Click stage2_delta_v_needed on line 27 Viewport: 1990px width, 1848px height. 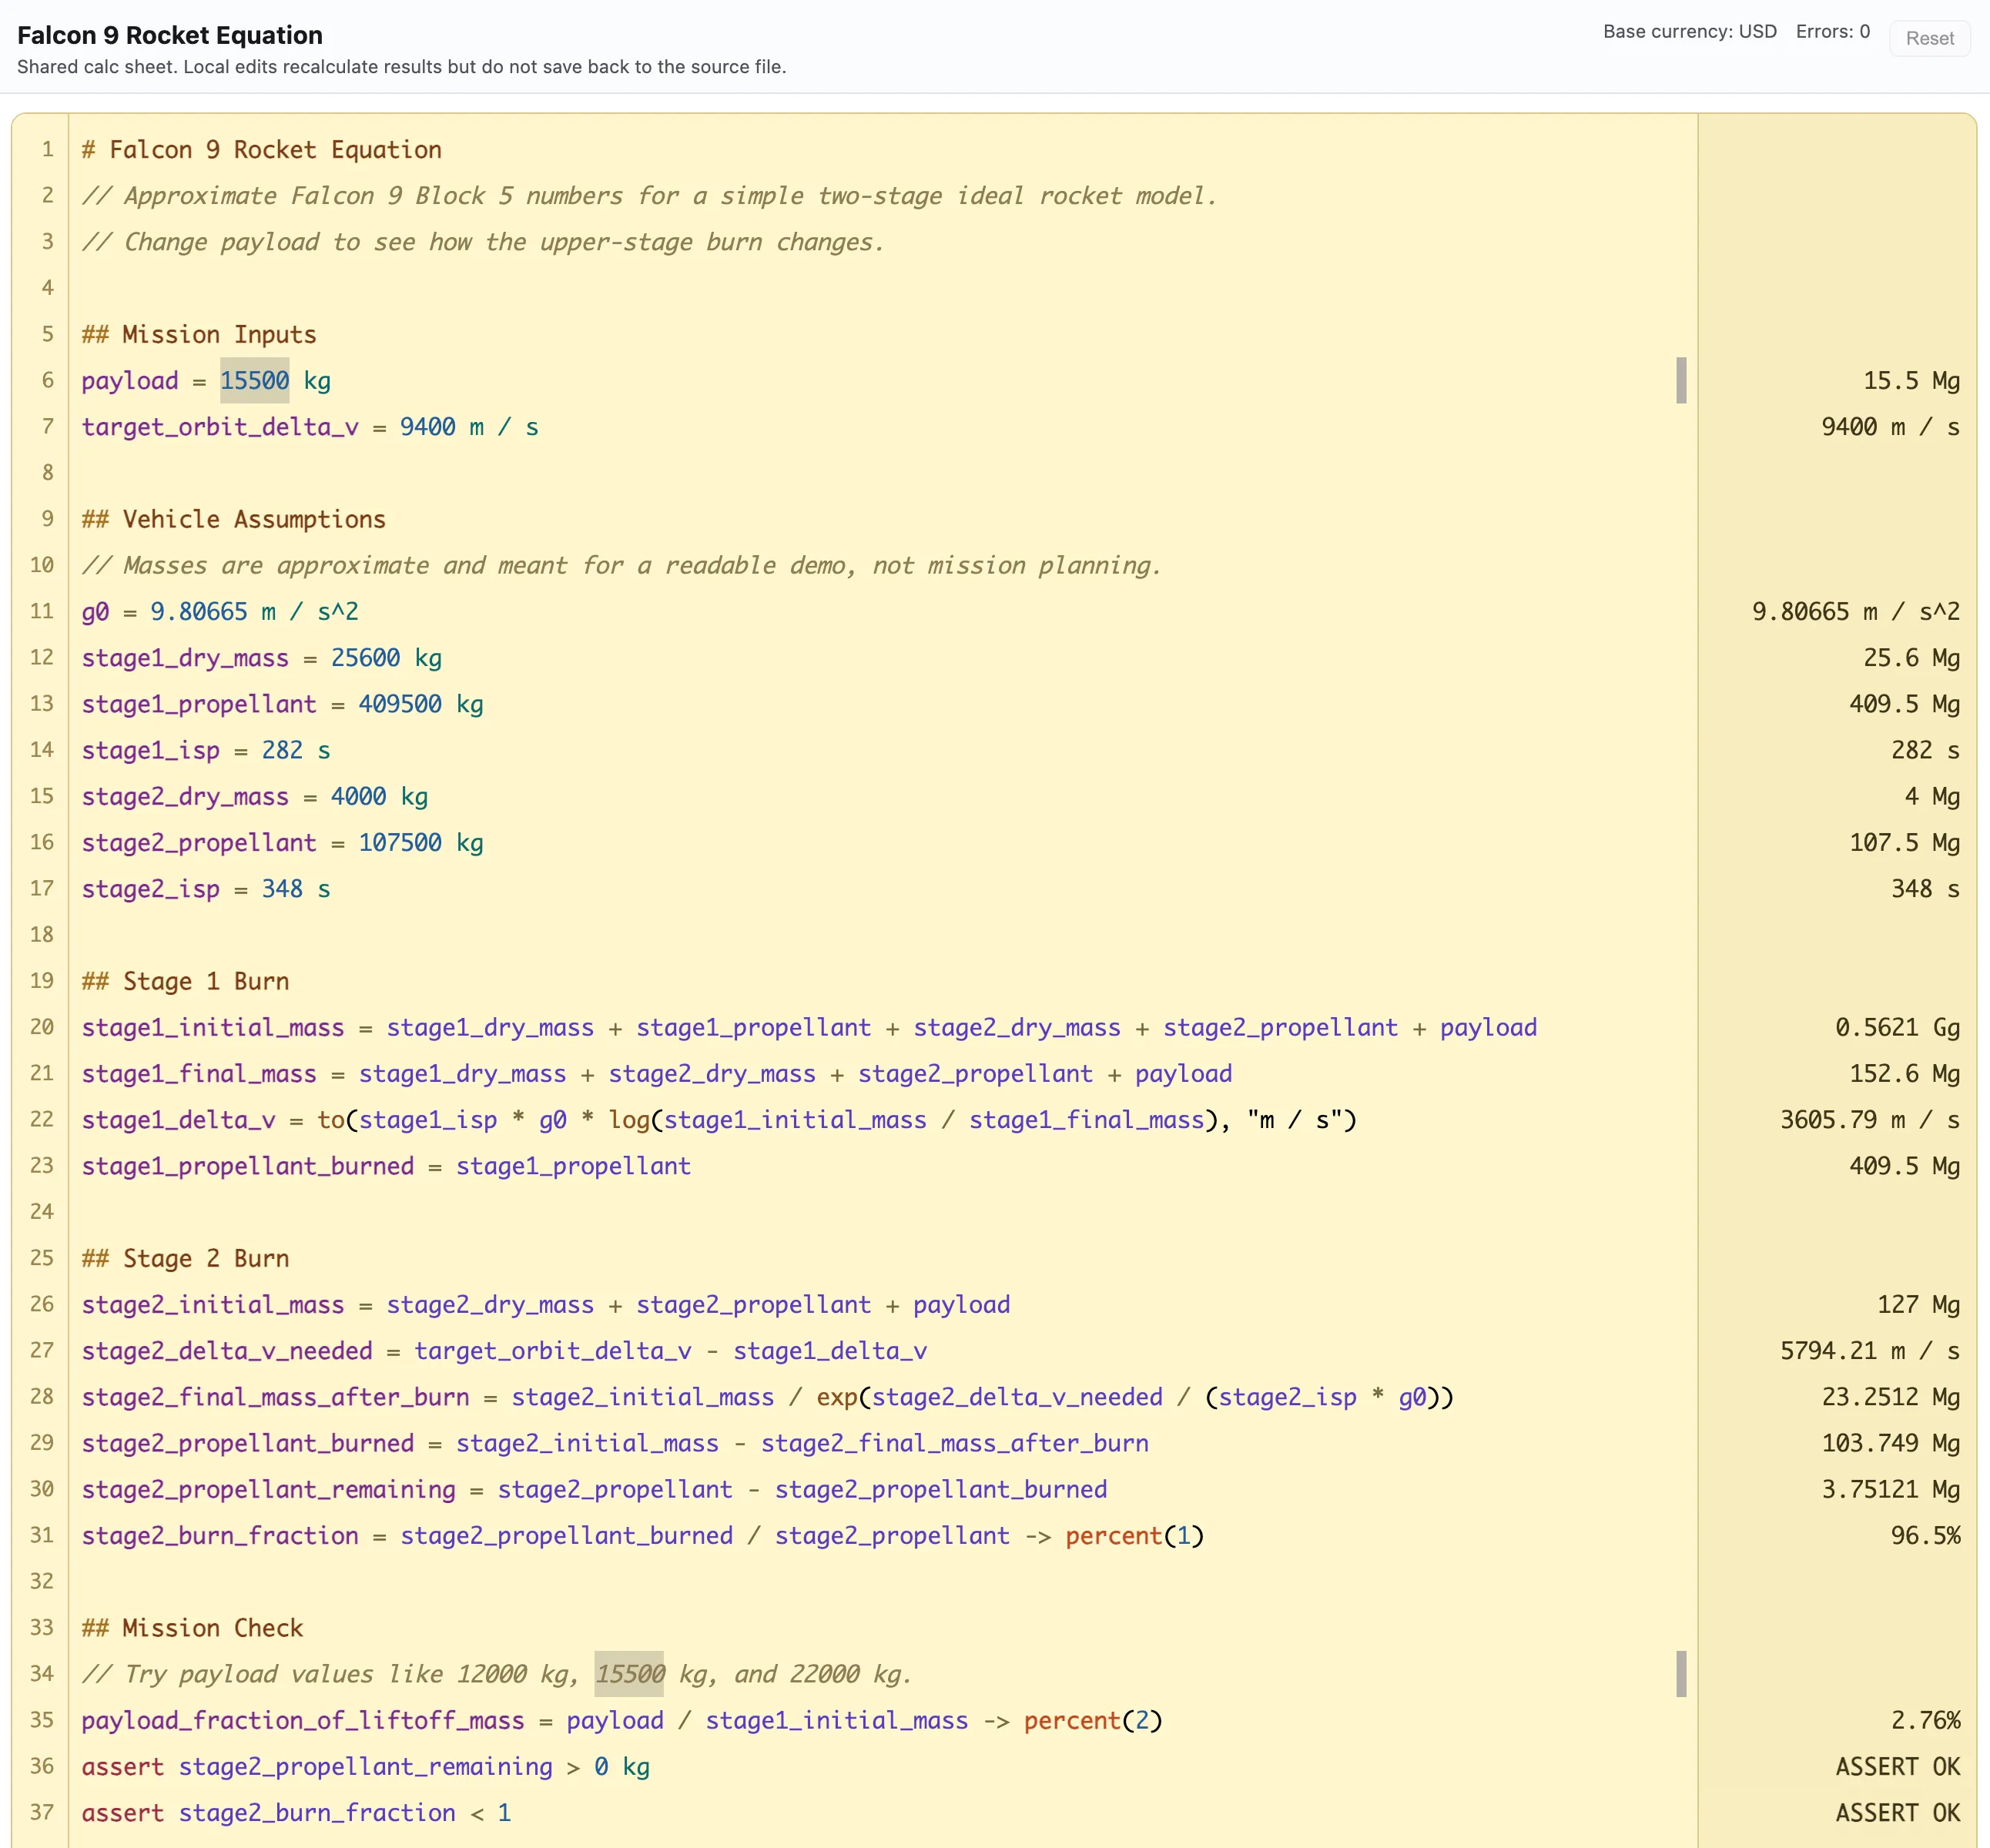click(227, 1351)
